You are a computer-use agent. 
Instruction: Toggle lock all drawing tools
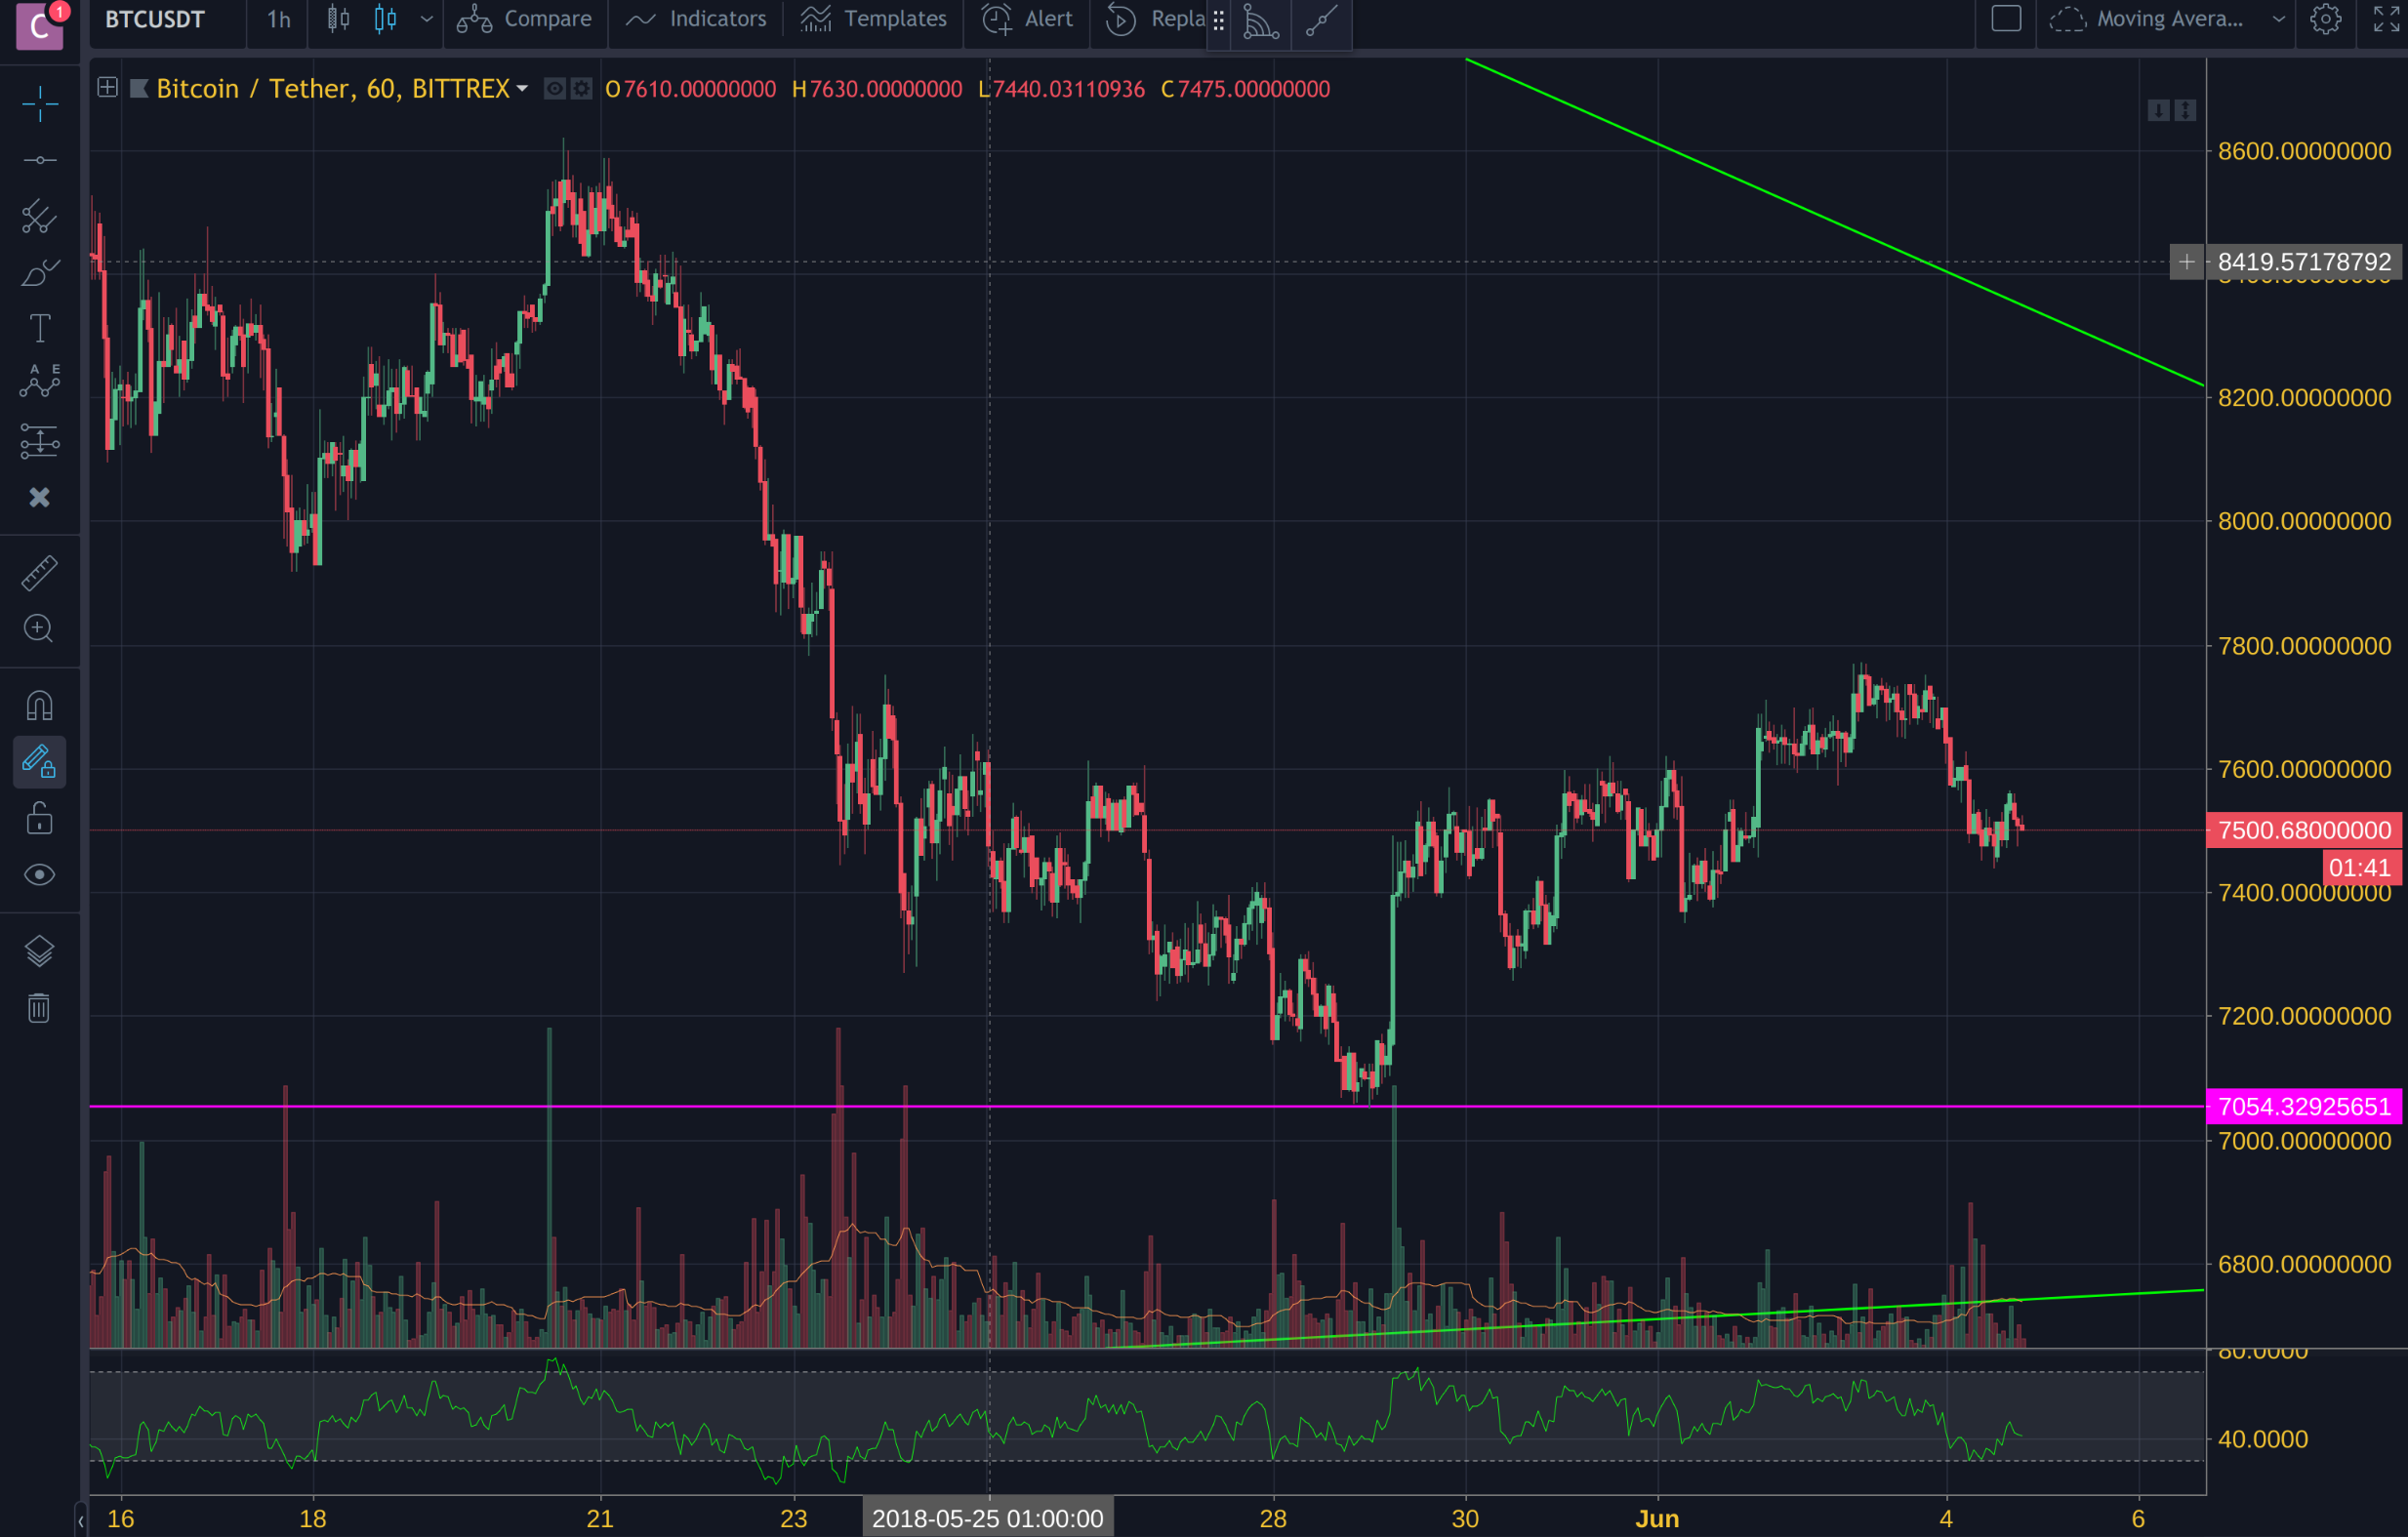coord(39,819)
